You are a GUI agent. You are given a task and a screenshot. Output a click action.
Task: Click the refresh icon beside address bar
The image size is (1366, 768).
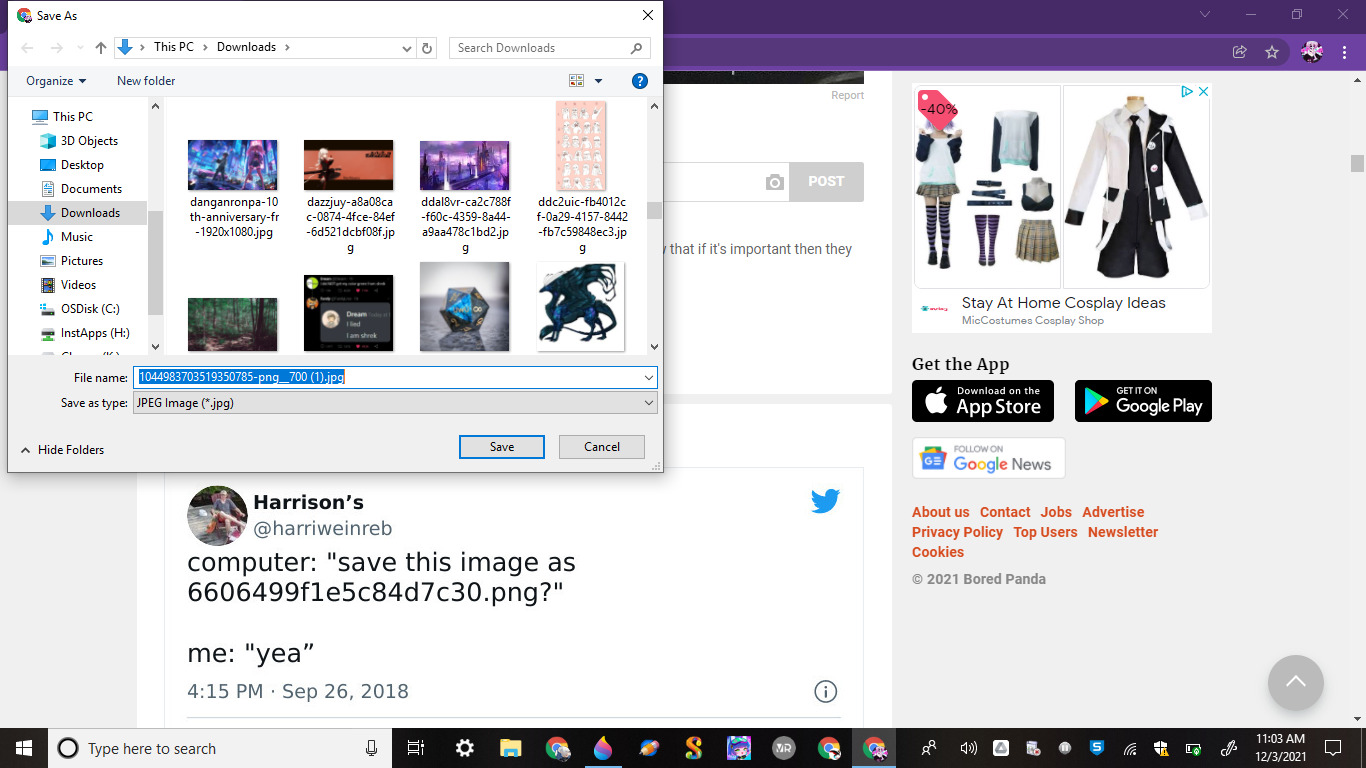[428, 48]
